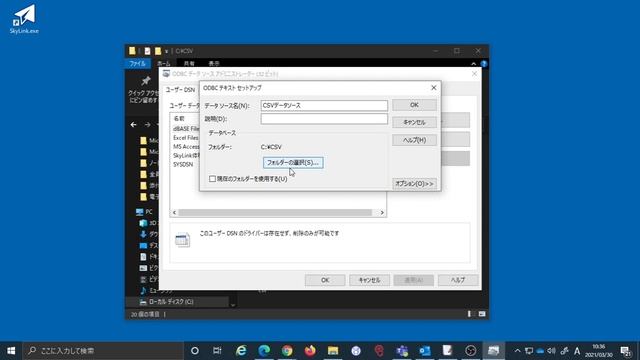Open the SkyLink.exe desktop shortcut
Viewport: 640px width, 360px height.
[x=24, y=19]
